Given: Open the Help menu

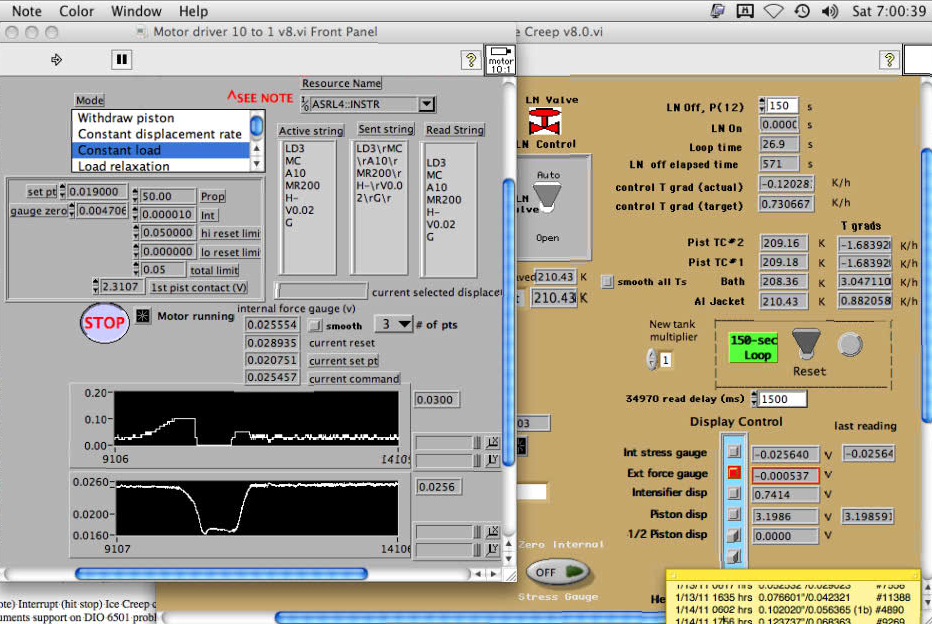Looking at the screenshot, I should click(193, 11).
